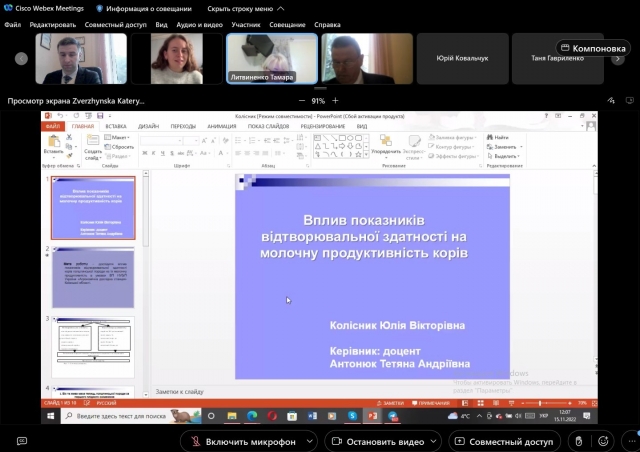Click the Включить микрофон unmute button
This screenshot has height=452, width=640.
tap(245, 441)
